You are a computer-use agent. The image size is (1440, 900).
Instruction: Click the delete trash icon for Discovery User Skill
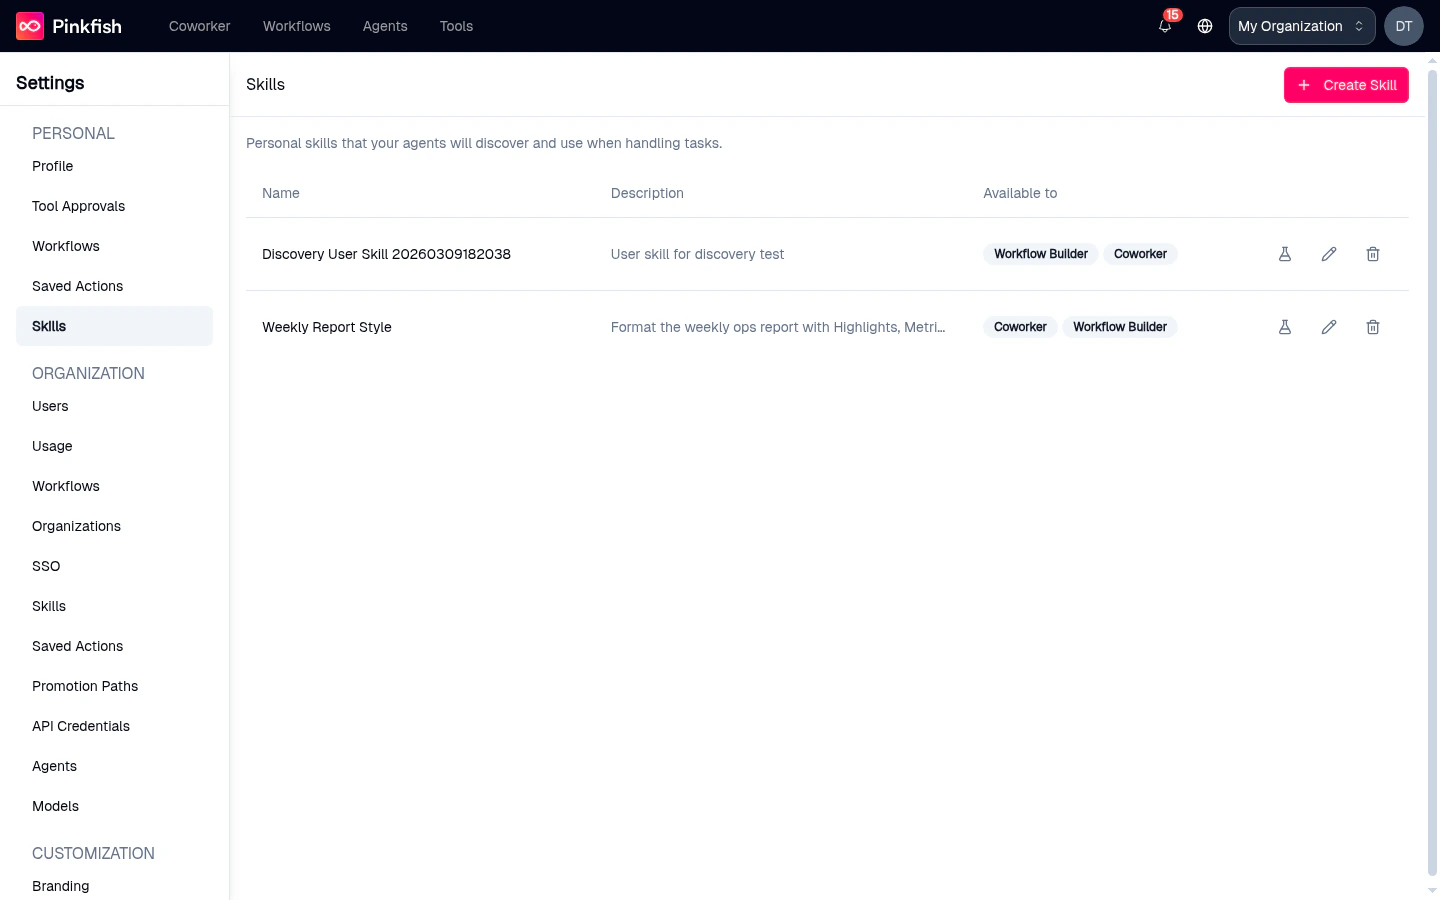click(x=1373, y=254)
